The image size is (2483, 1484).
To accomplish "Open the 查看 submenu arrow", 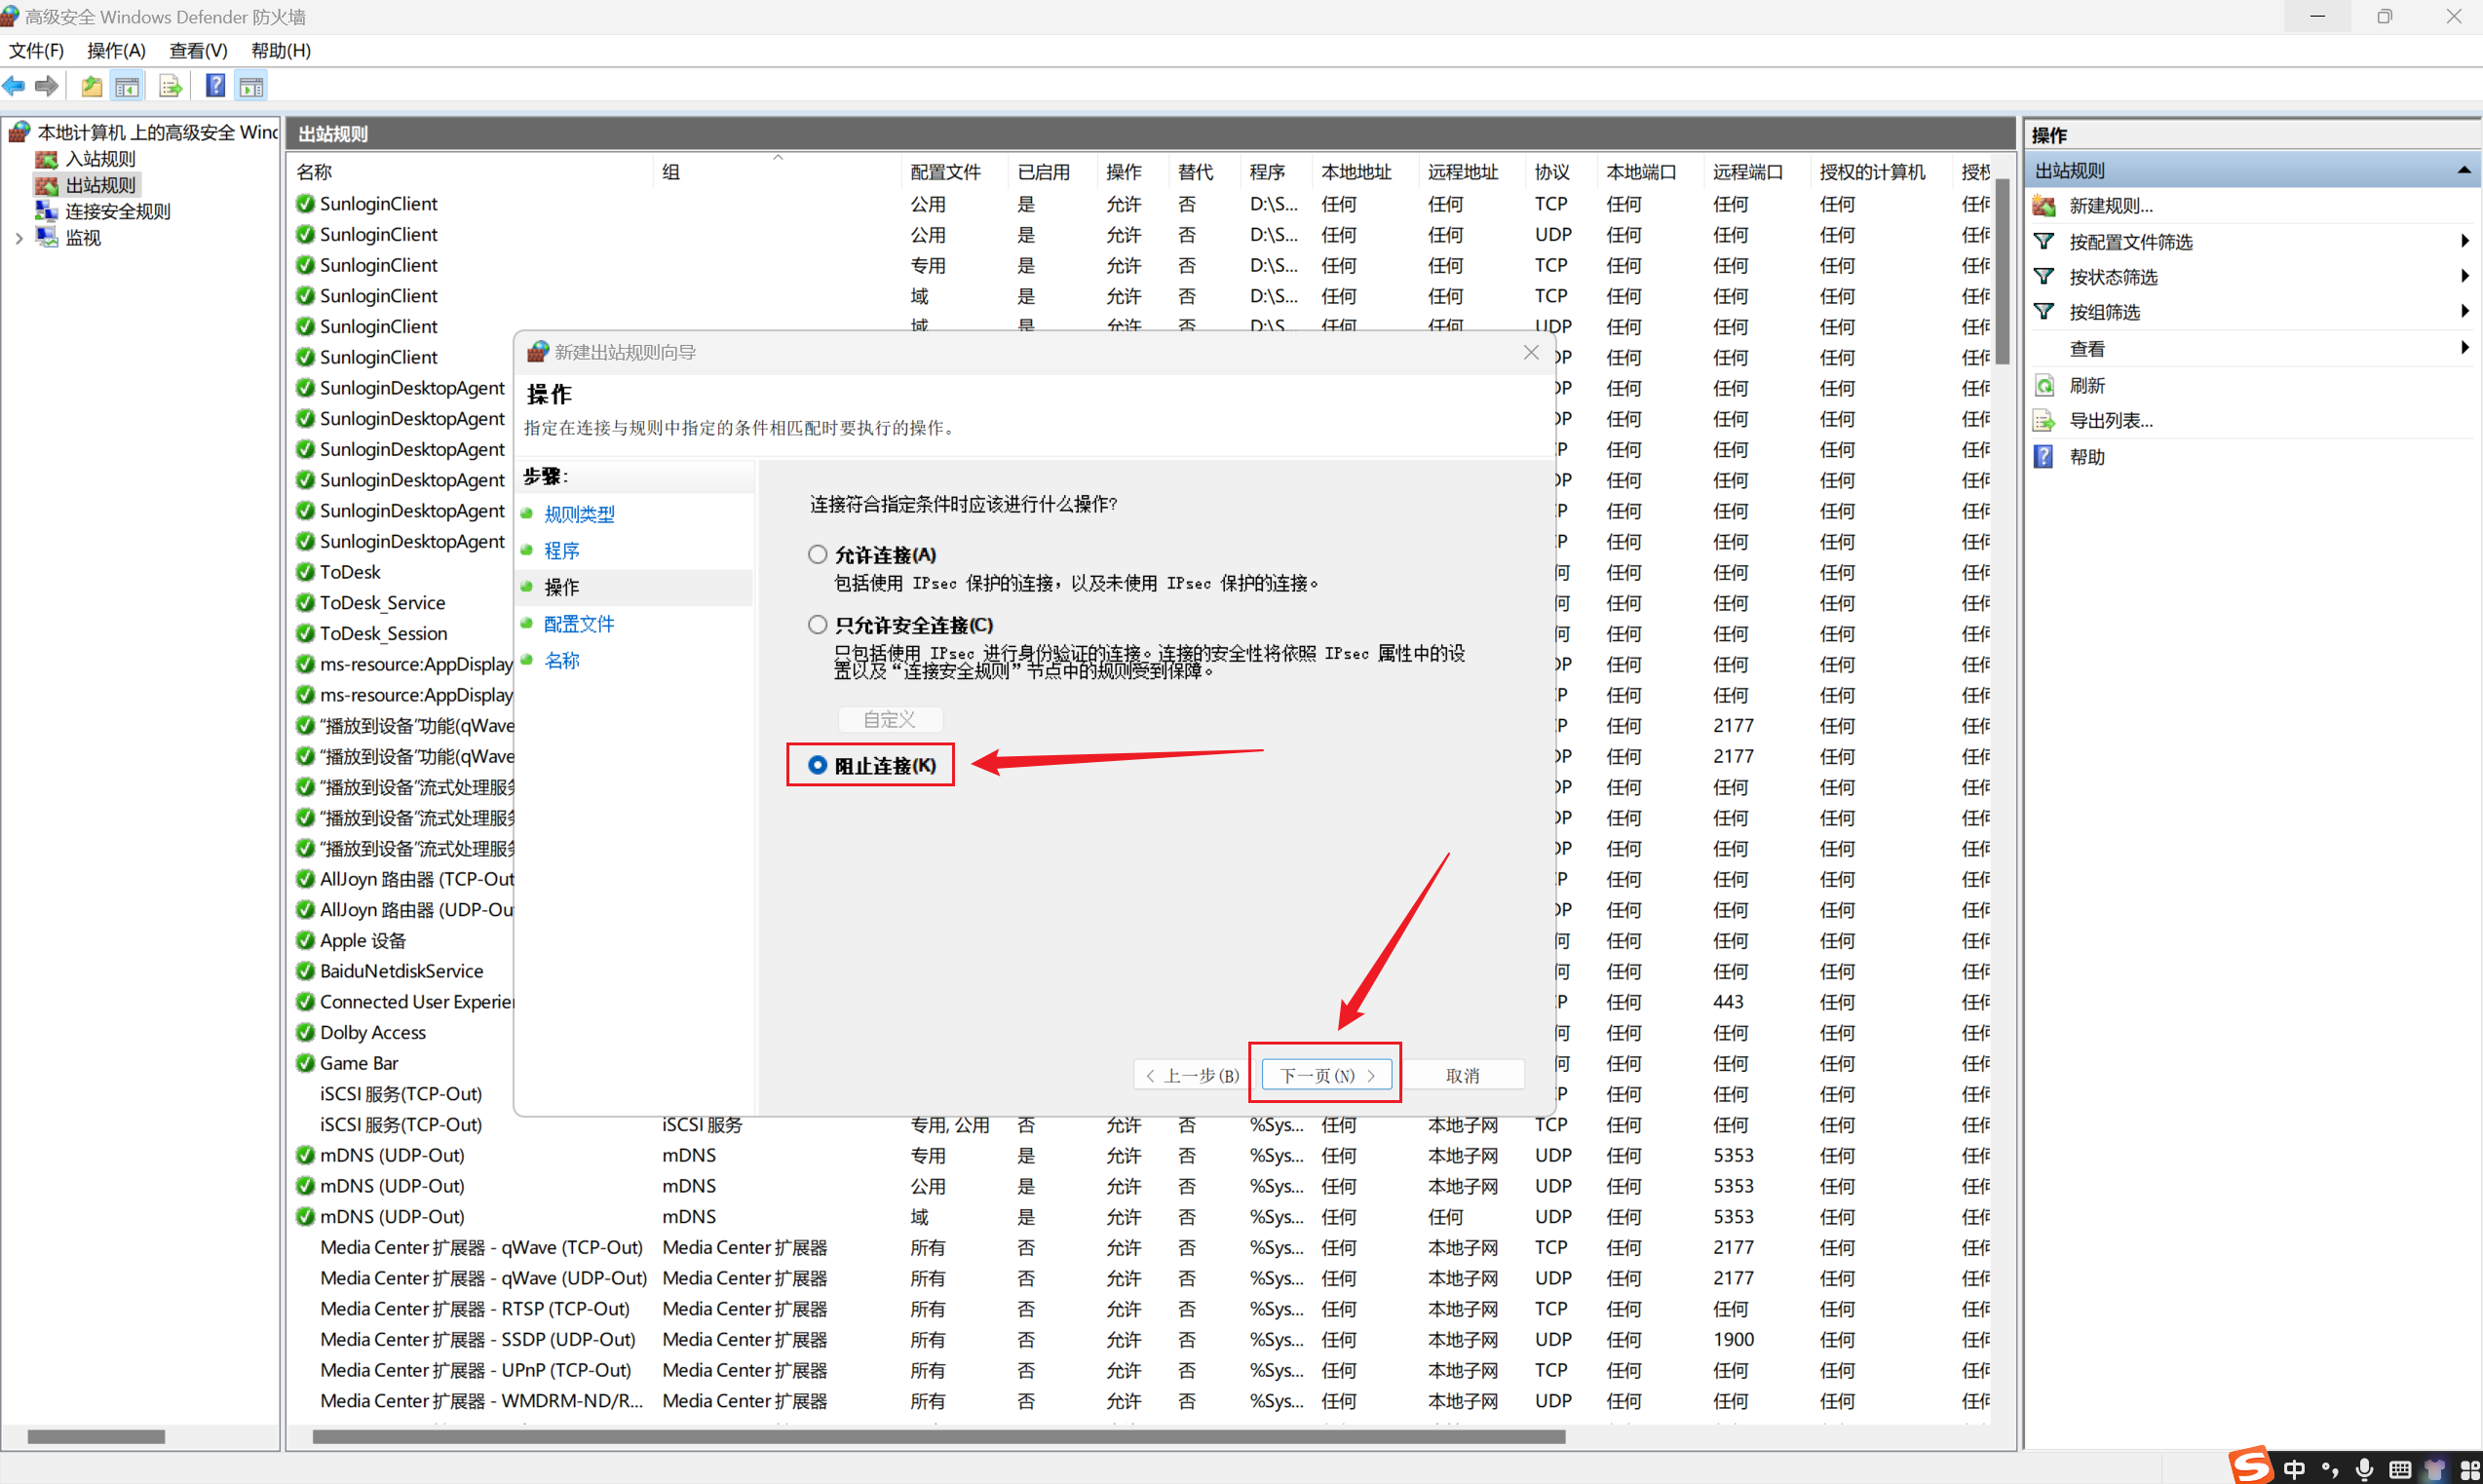I will 2464,347.
